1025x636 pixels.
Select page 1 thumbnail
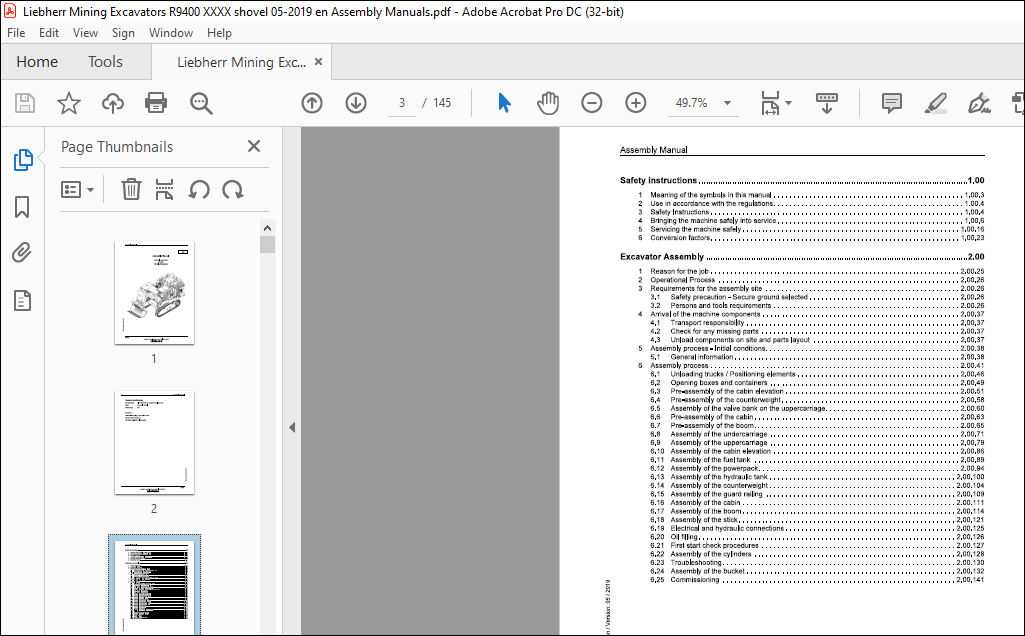click(154, 293)
